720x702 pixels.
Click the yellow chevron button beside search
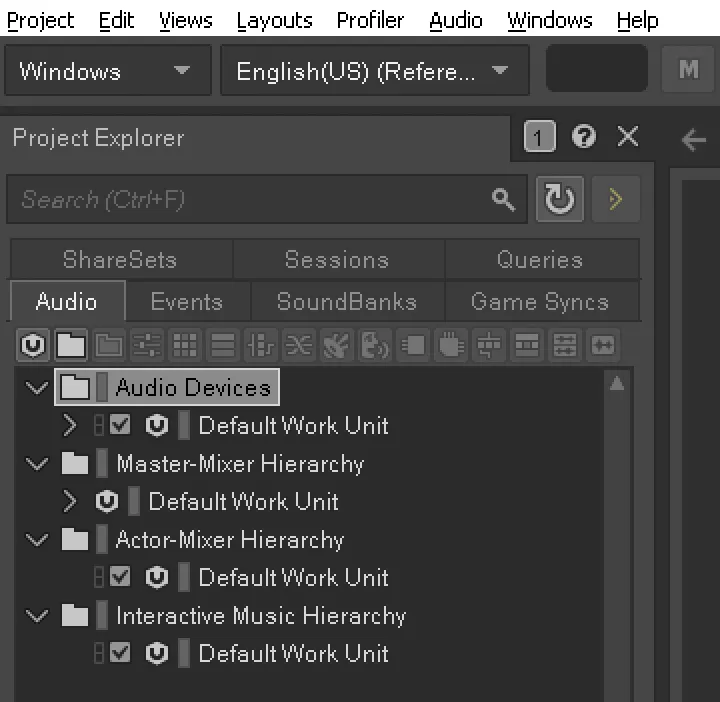pos(615,200)
